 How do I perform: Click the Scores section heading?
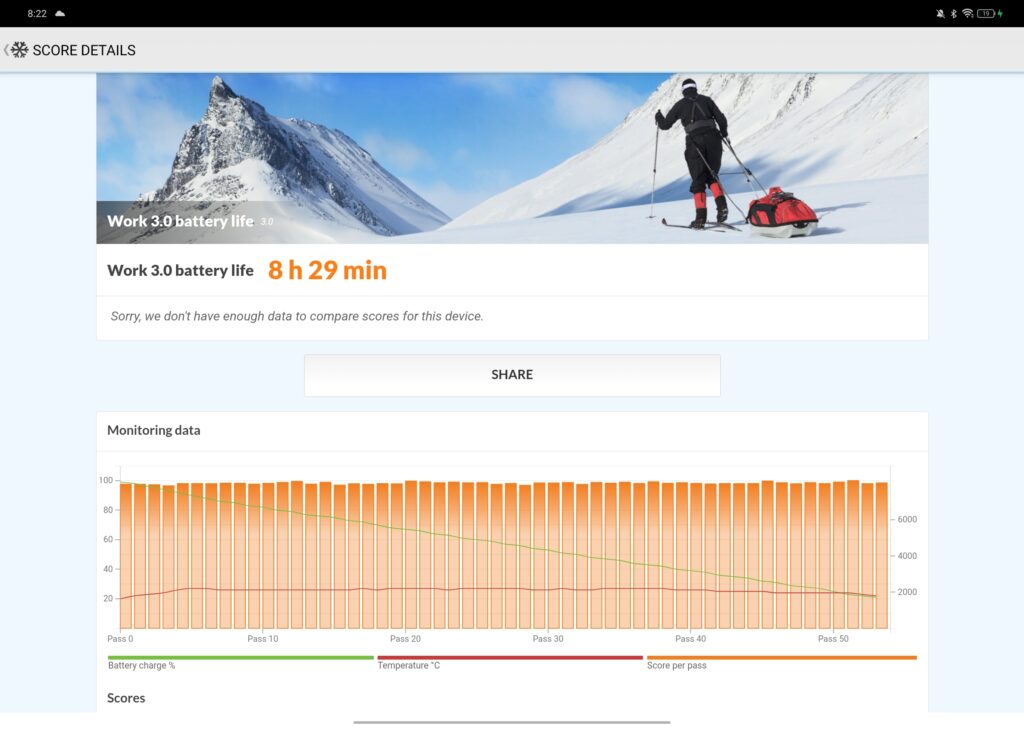[x=126, y=698]
